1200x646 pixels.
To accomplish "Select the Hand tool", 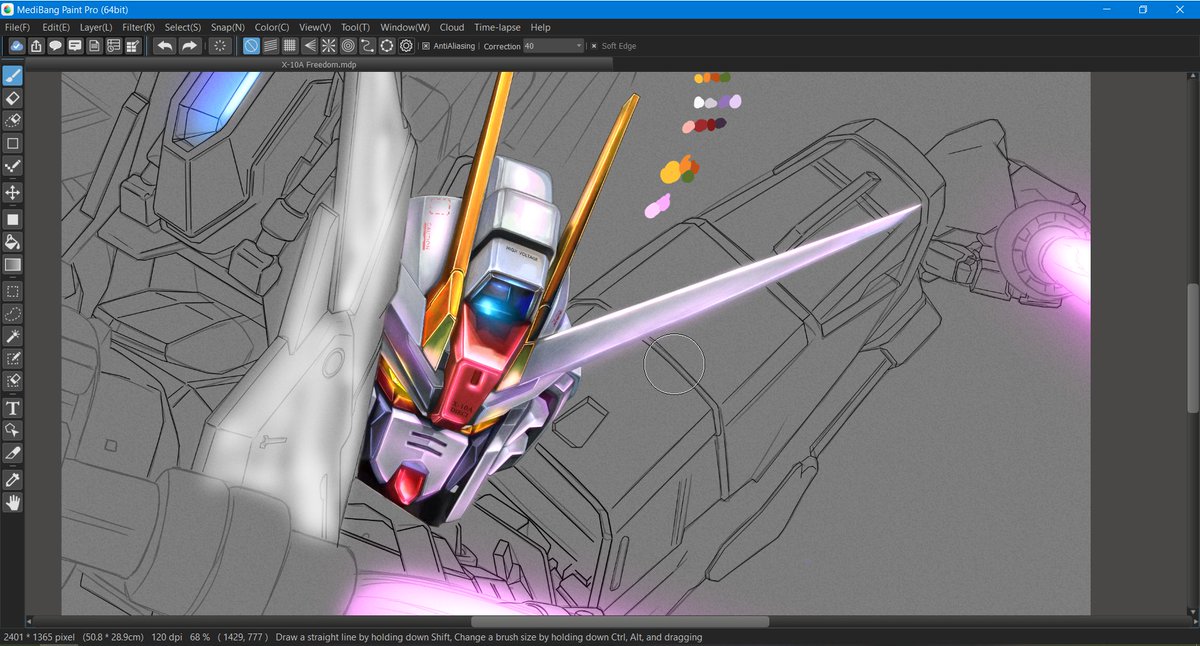I will click(13, 503).
